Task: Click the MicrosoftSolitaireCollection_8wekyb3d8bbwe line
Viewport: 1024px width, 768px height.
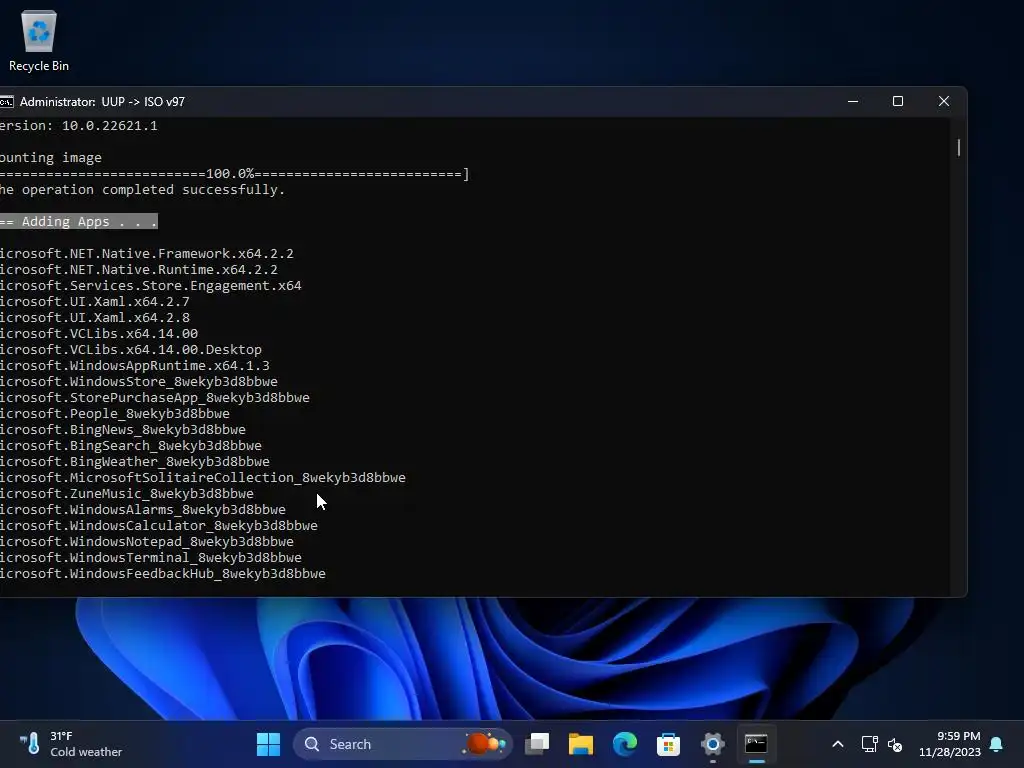Action: tap(202, 477)
